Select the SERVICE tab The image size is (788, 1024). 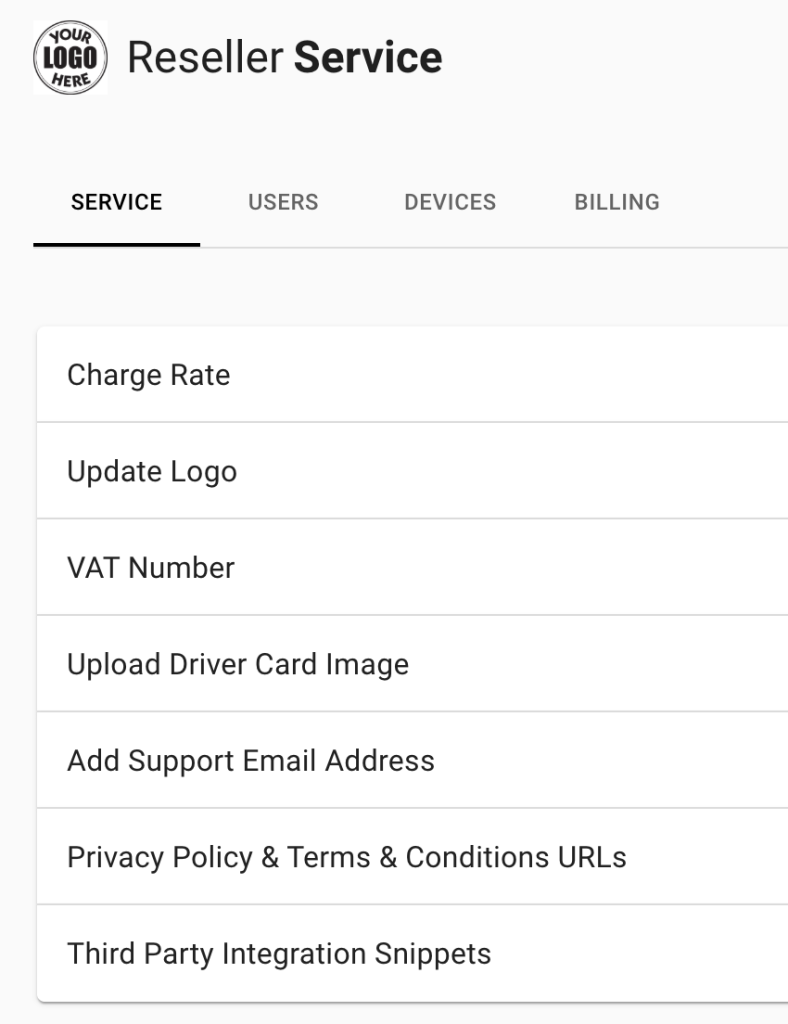pyautogui.click(x=116, y=202)
